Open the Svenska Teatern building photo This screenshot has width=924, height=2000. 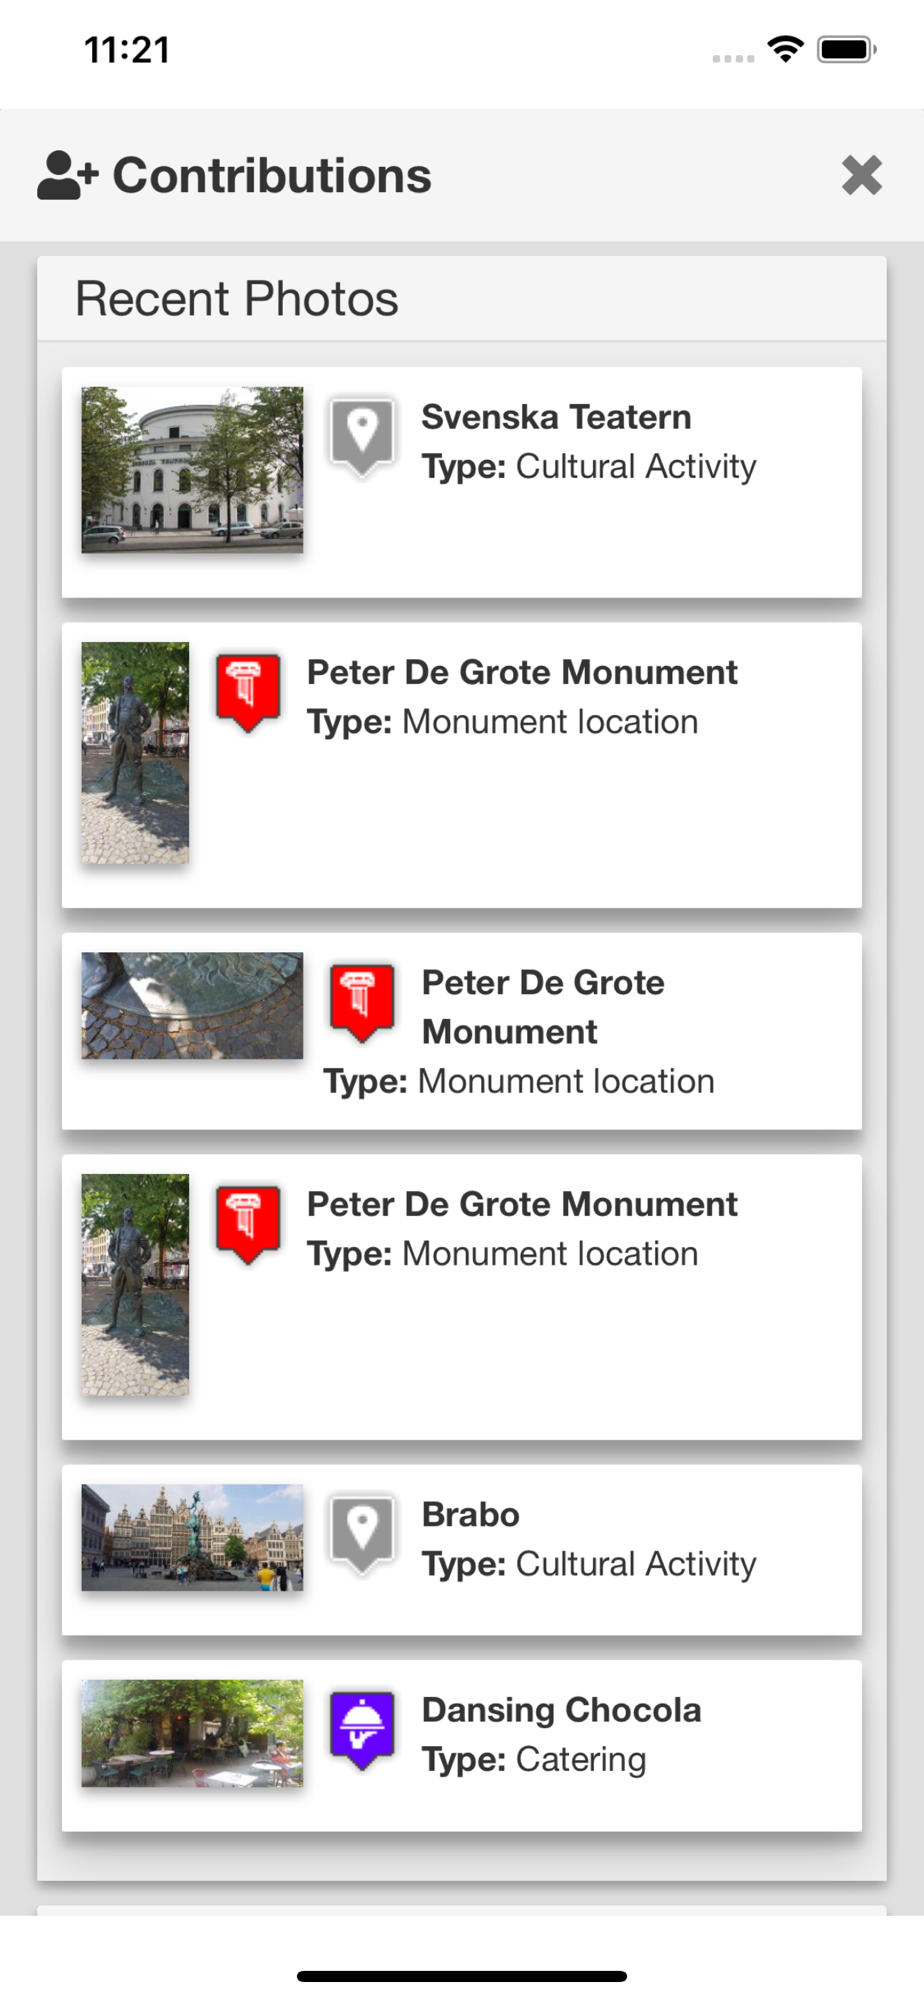pos(192,470)
